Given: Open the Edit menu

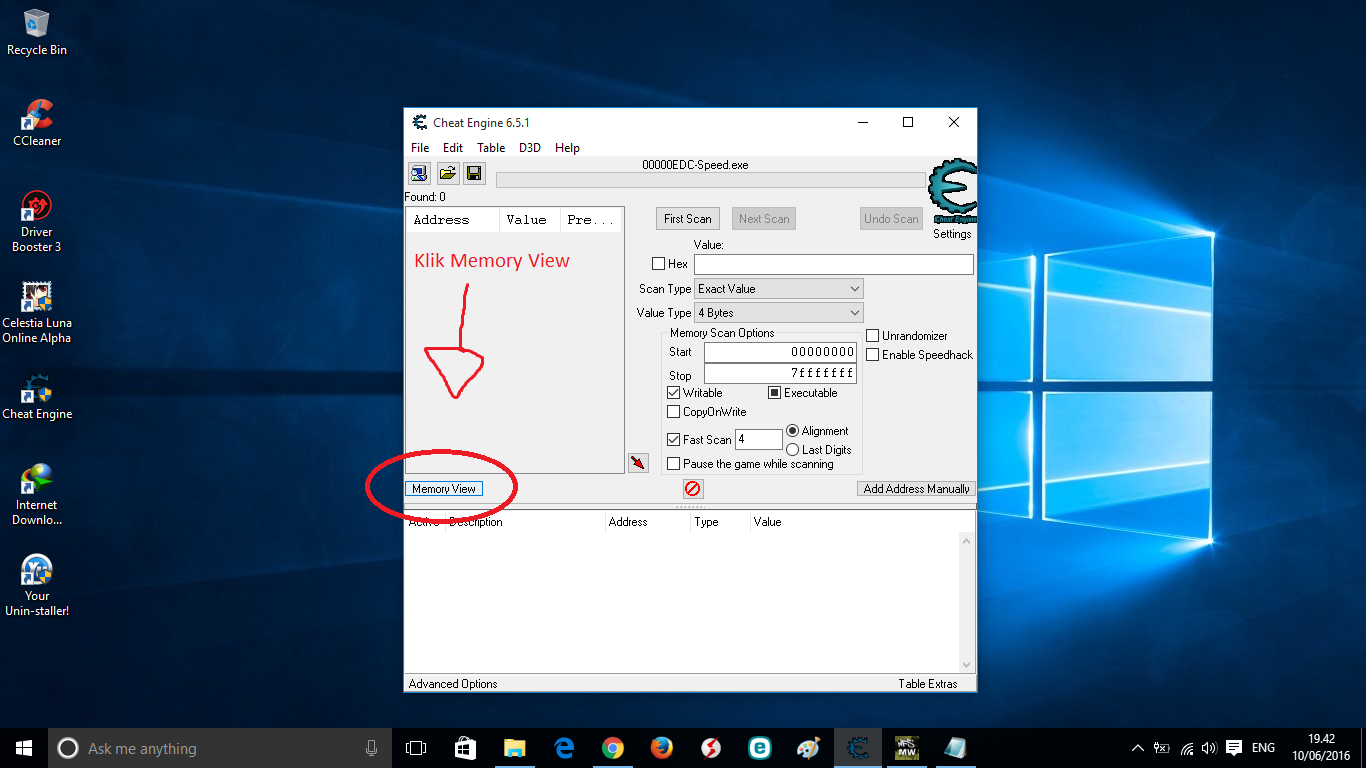Looking at the screenshot, I should coord(453,148).
